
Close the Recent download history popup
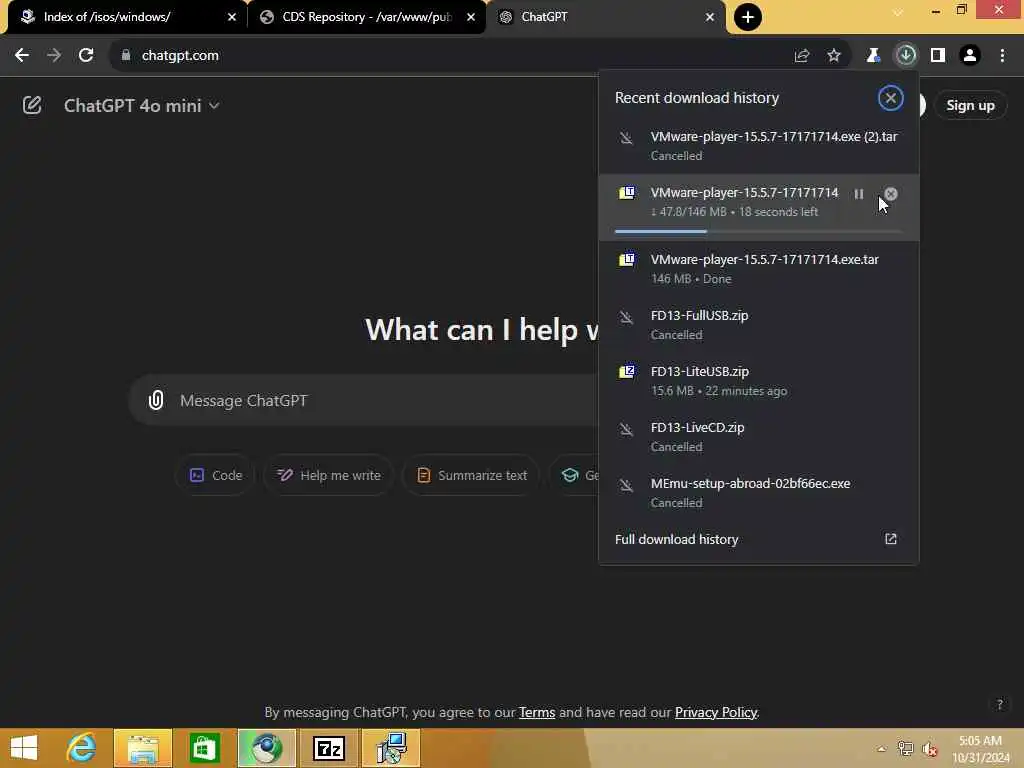(x=890, y=98)
